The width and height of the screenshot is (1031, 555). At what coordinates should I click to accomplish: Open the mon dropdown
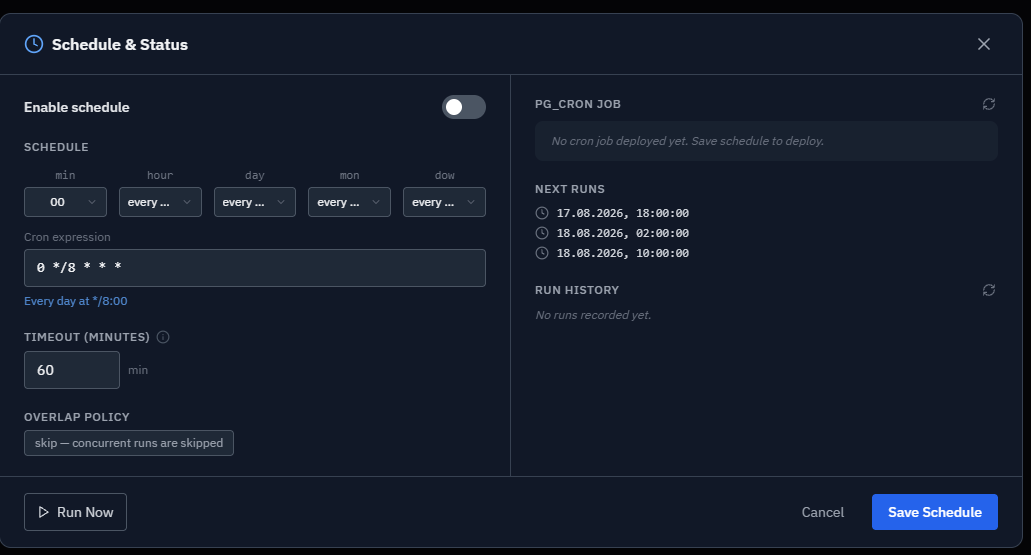349,202
